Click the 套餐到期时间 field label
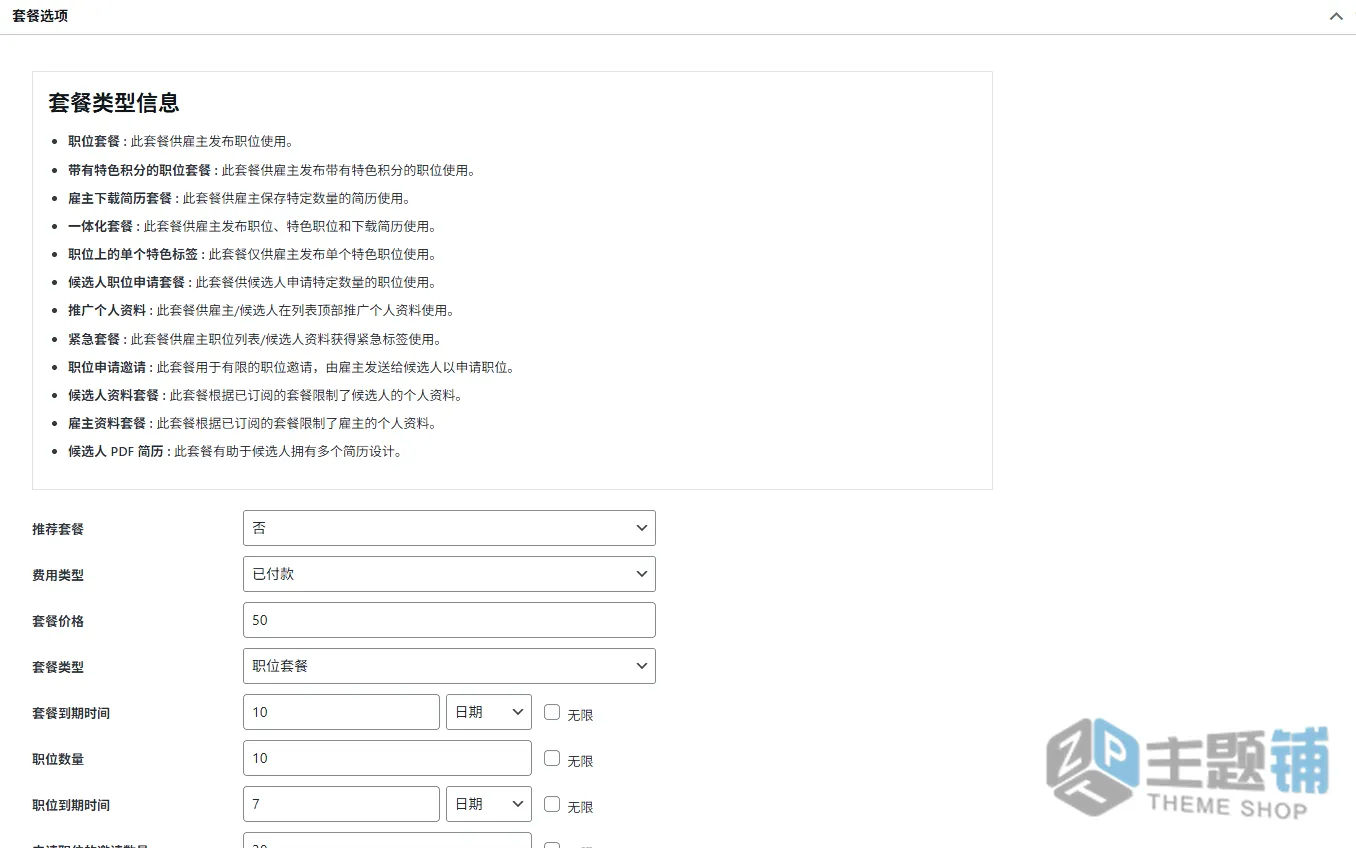Viewport: 1356px width, 848px height. [71, 713]
